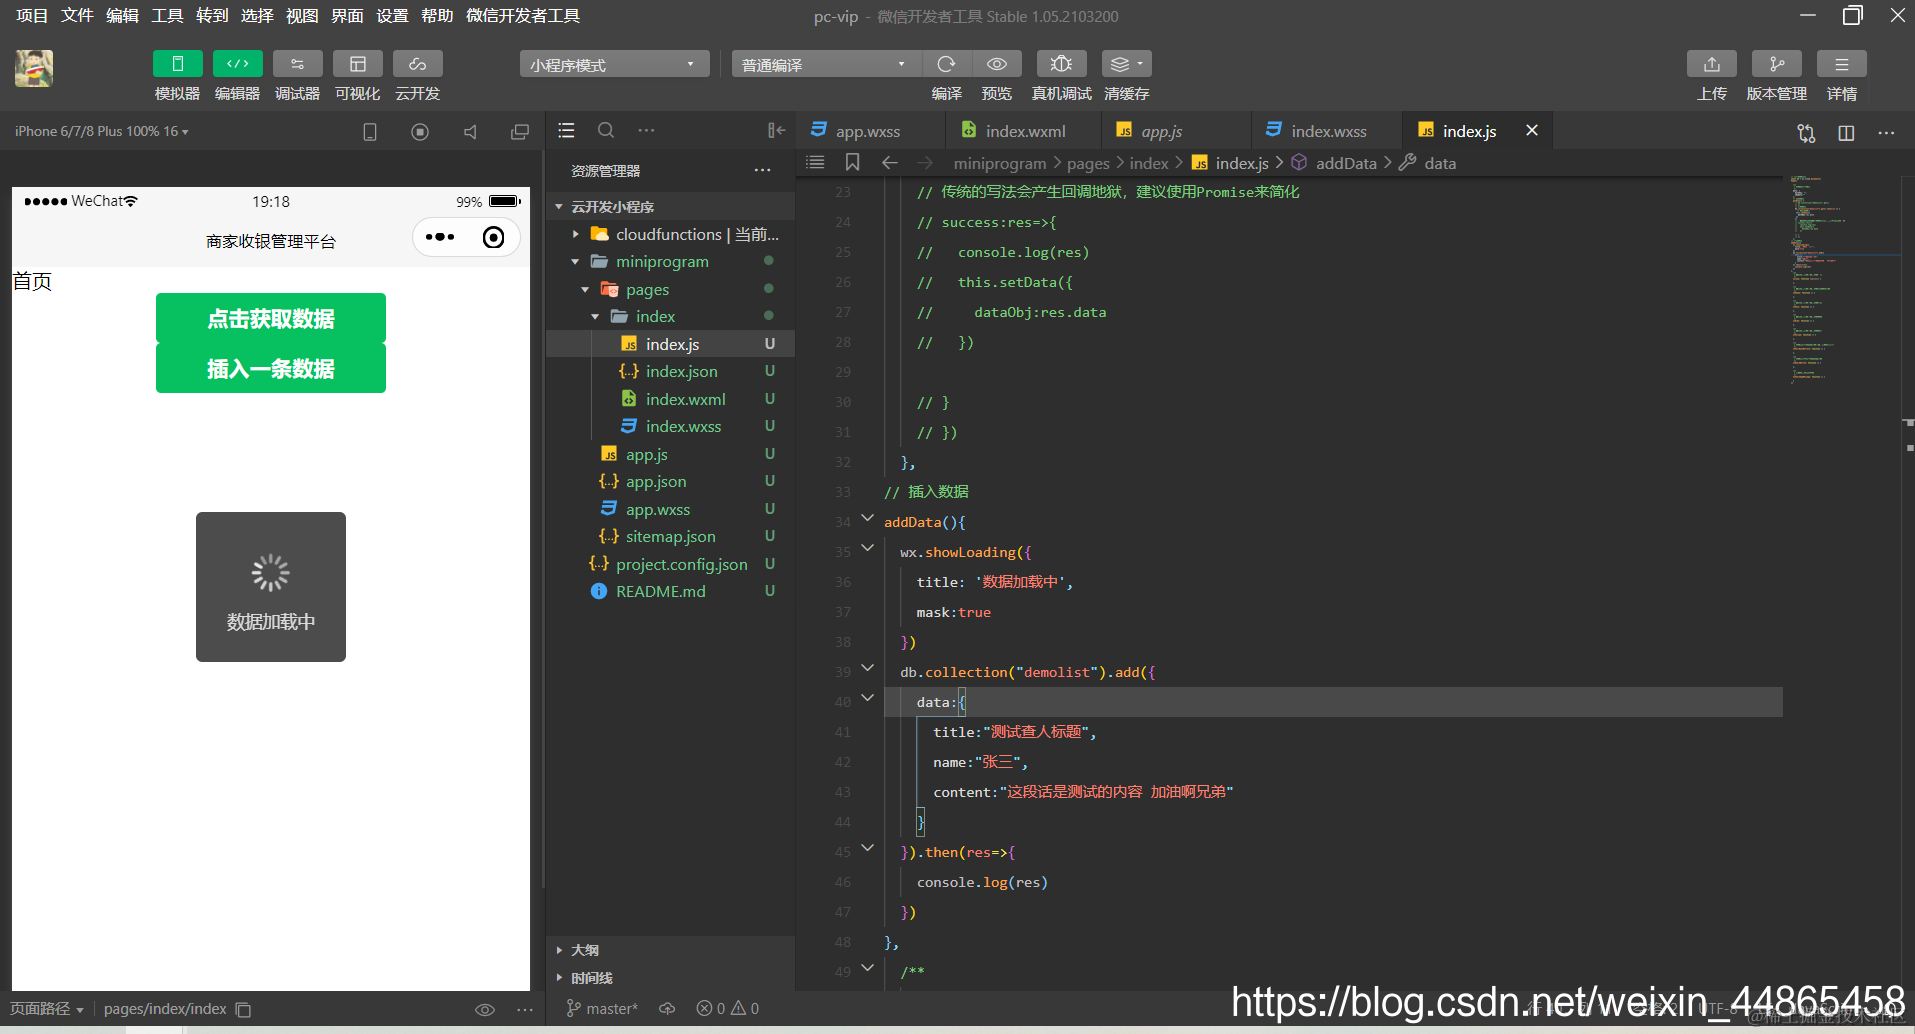Image resolution: width=1915 pixels, height=1034 pixels.
Task: Open the 设置 menu
Action: pos(392,16)
